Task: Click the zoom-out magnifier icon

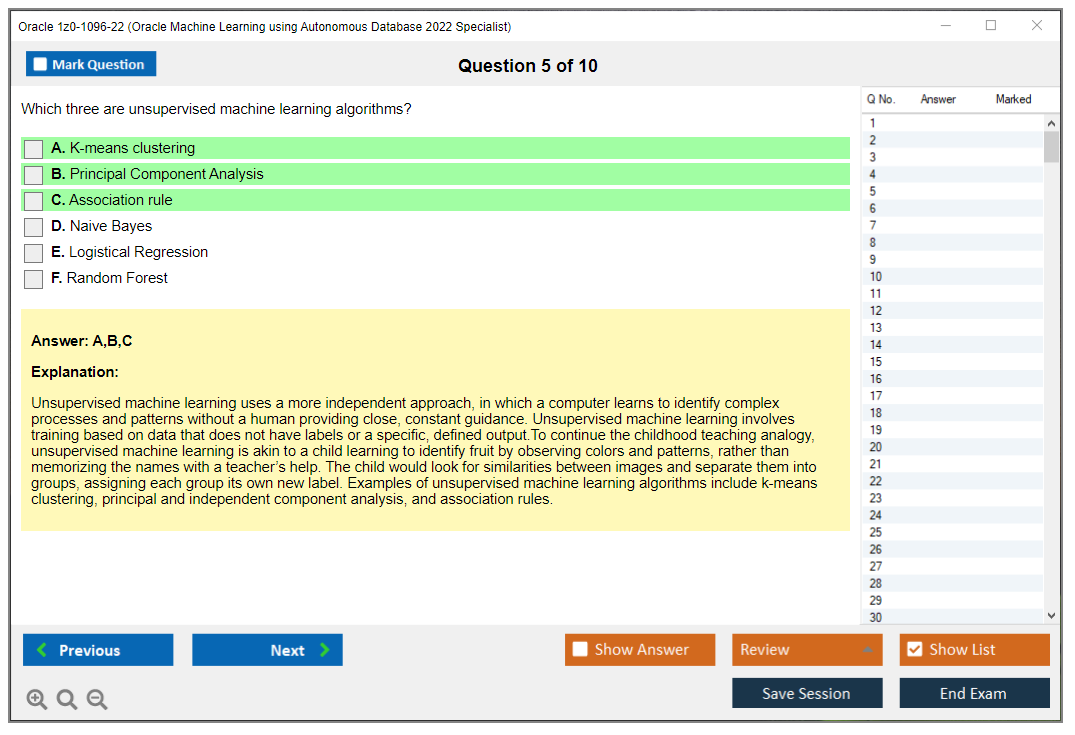Action: pos(97,699)
